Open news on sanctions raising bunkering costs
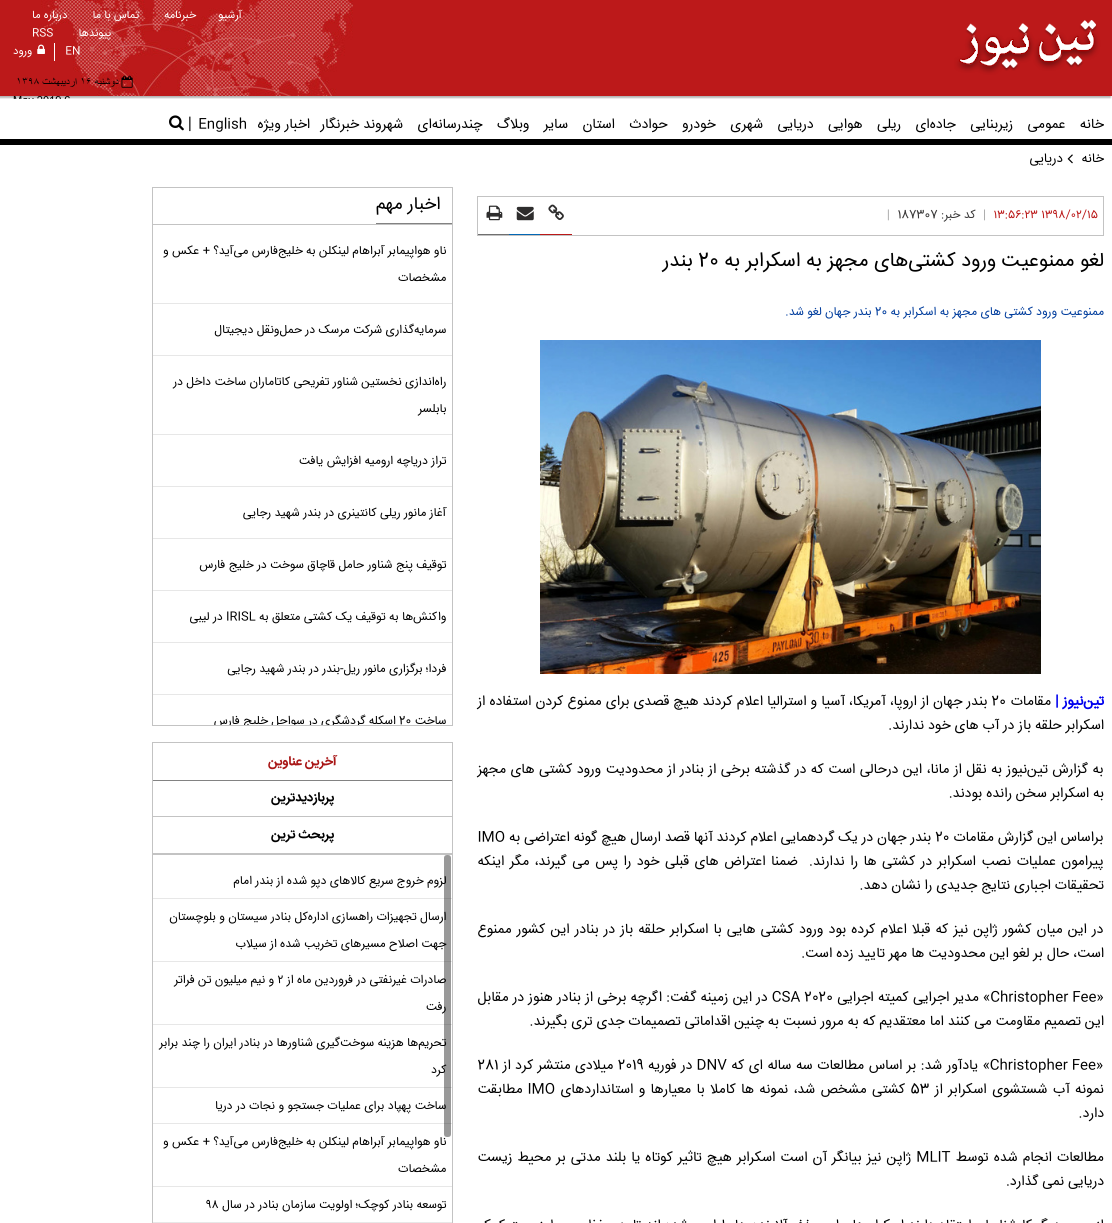 (x=302, y=1056)
